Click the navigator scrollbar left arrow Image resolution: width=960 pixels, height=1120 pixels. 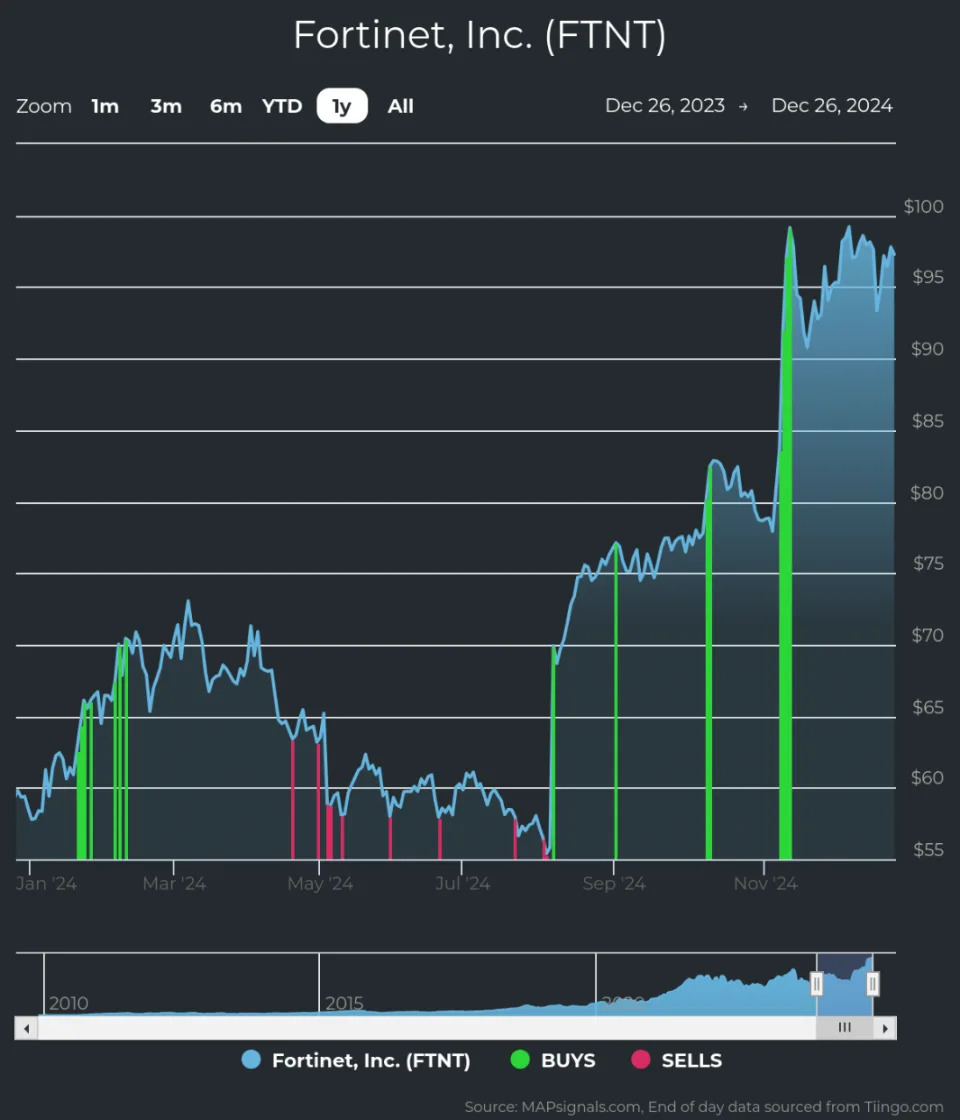pos(26,1029)
